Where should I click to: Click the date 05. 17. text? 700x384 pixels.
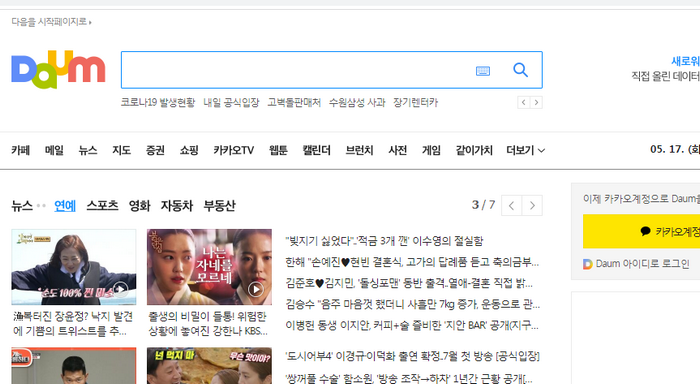675,150
